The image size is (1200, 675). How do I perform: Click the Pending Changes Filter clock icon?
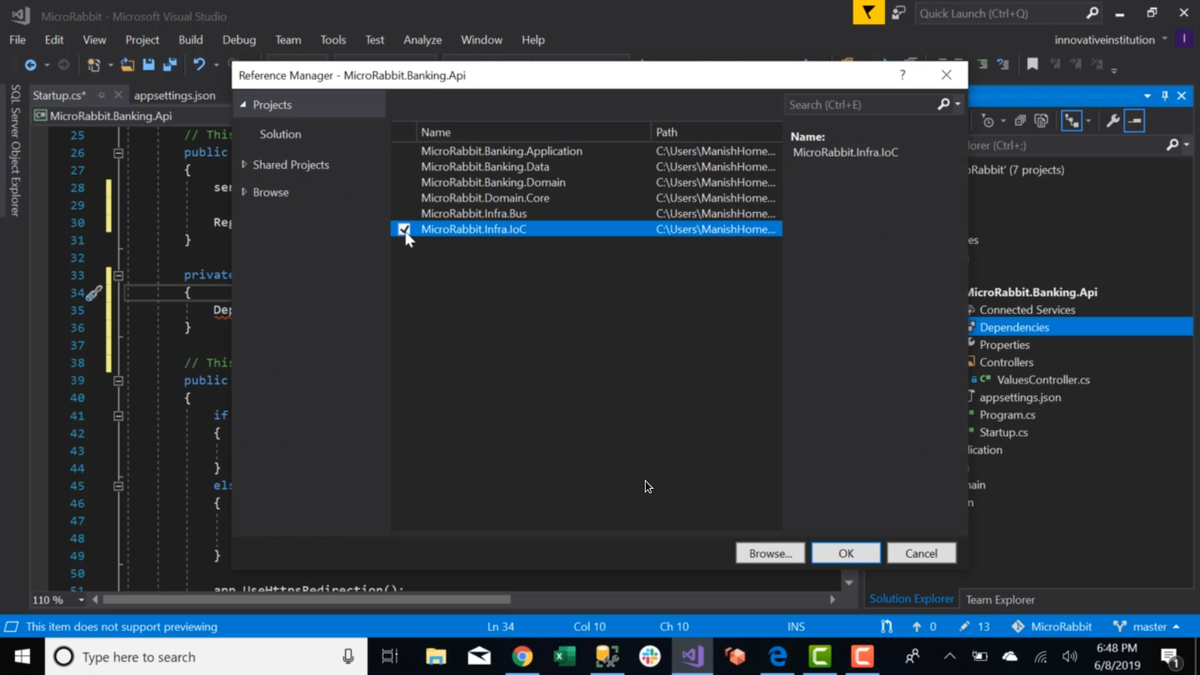click(x=988, y=121)
